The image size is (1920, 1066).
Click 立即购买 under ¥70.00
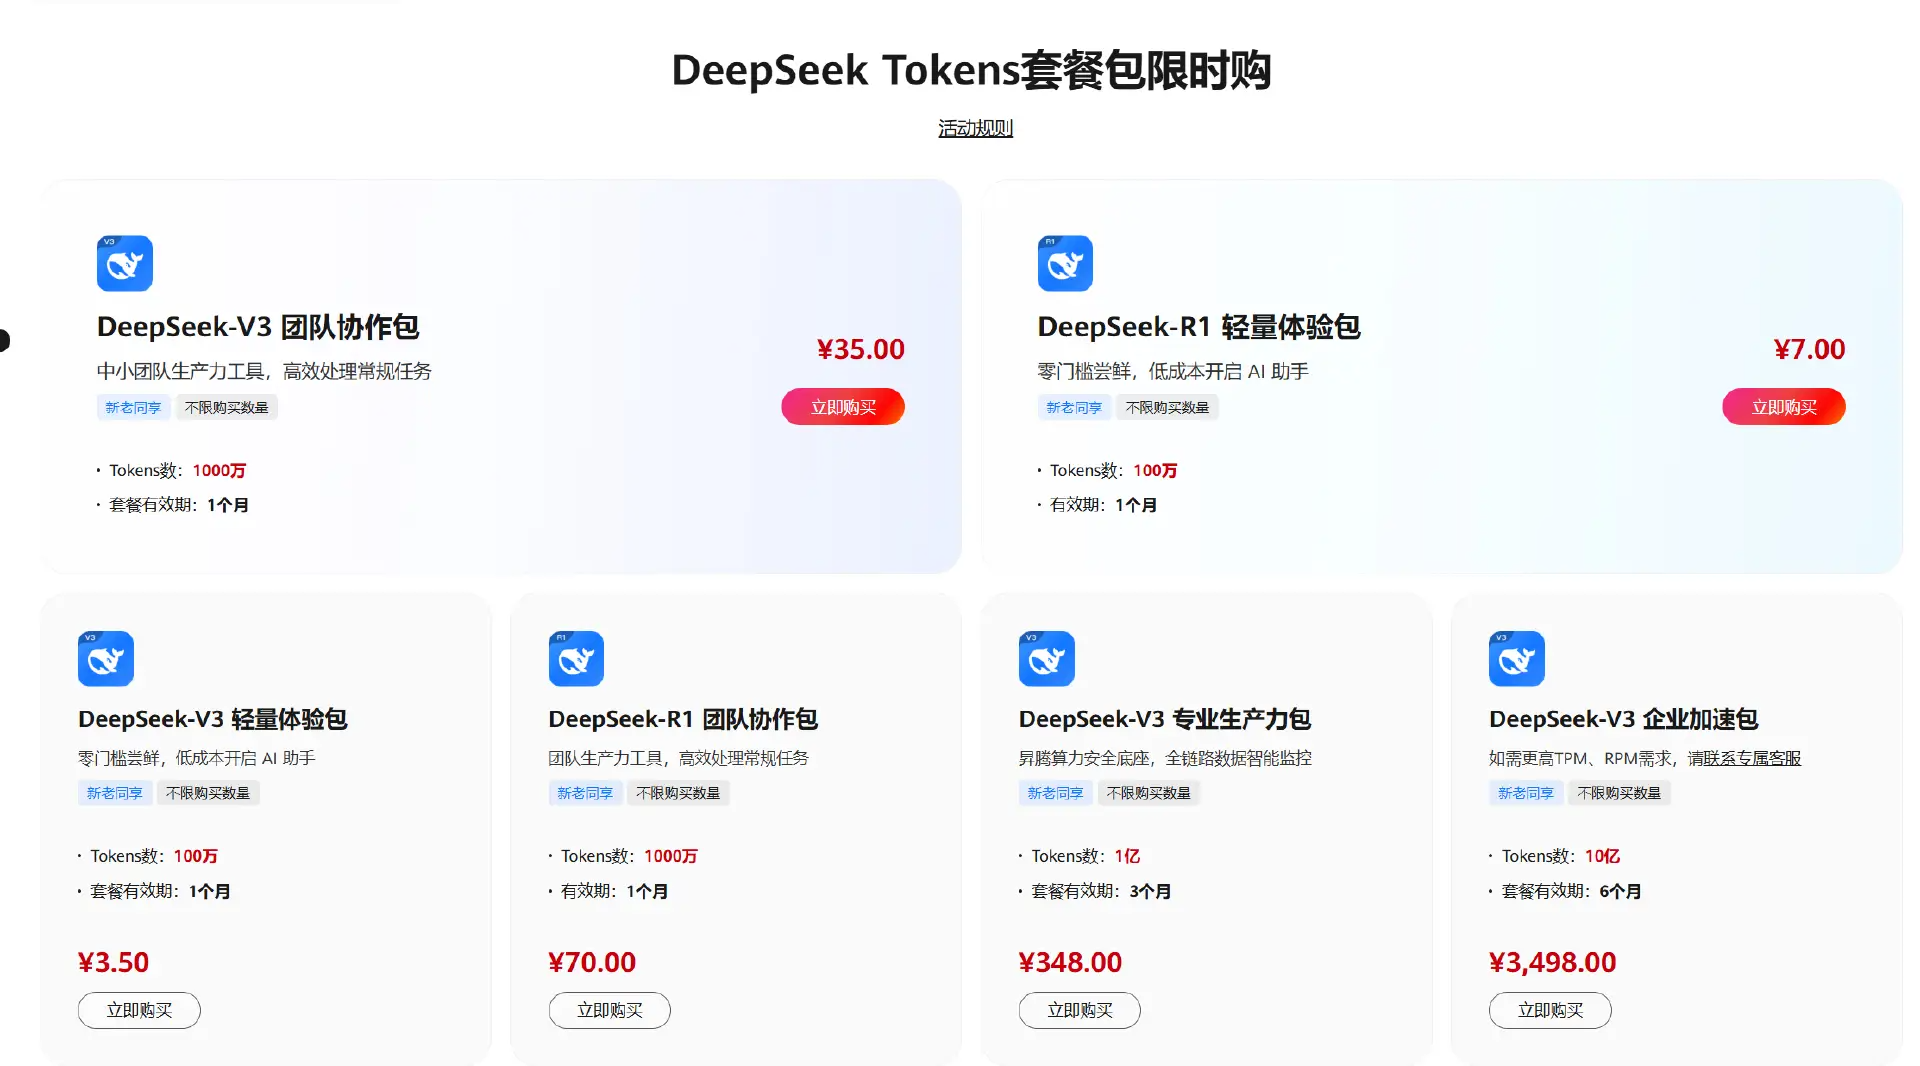coord(609,1010)
